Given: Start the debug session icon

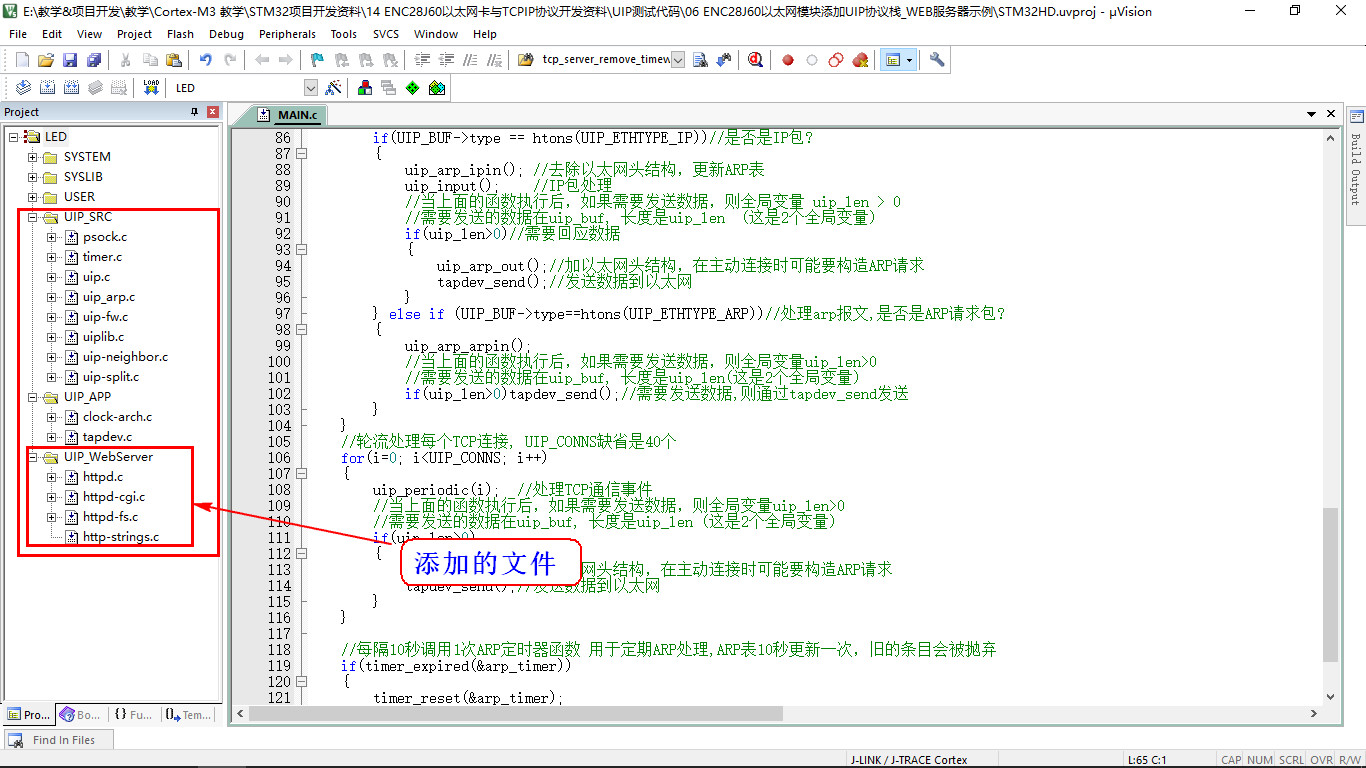Looking at the screenshot, I should click(755, 60).
